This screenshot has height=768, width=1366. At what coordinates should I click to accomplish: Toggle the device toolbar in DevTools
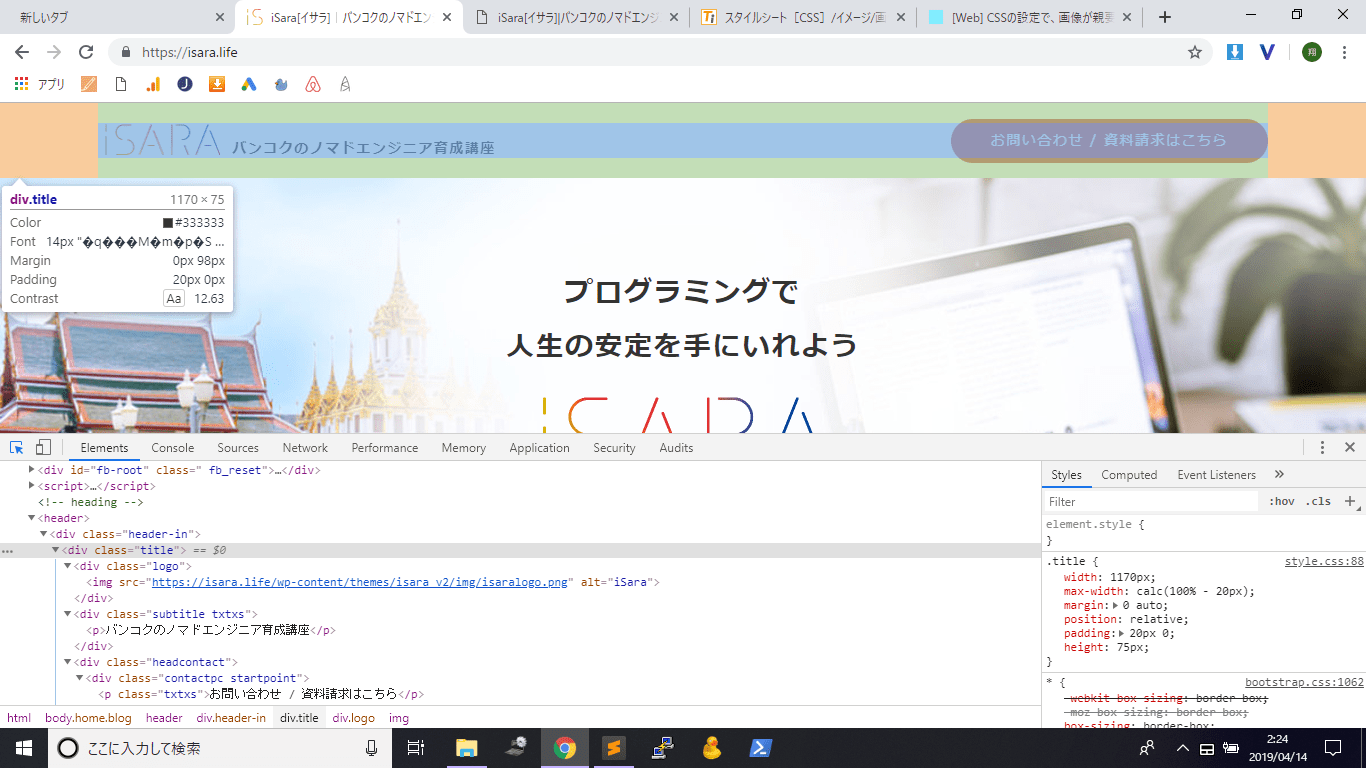[x=43, y=448]
